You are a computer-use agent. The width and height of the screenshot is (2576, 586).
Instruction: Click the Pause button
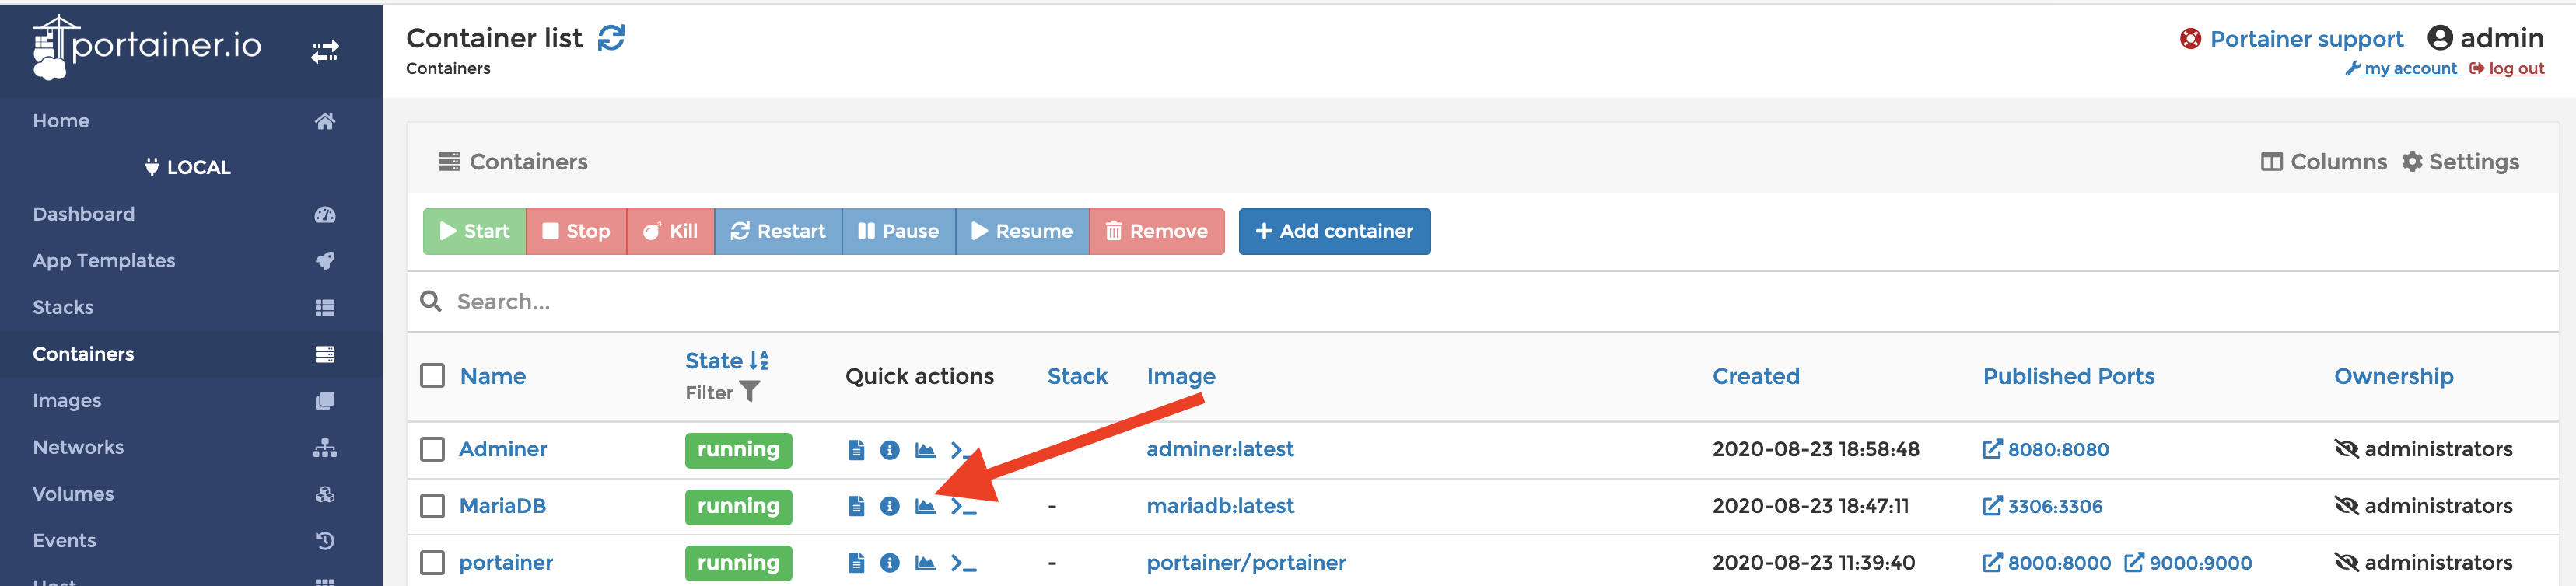click(899, 231)
